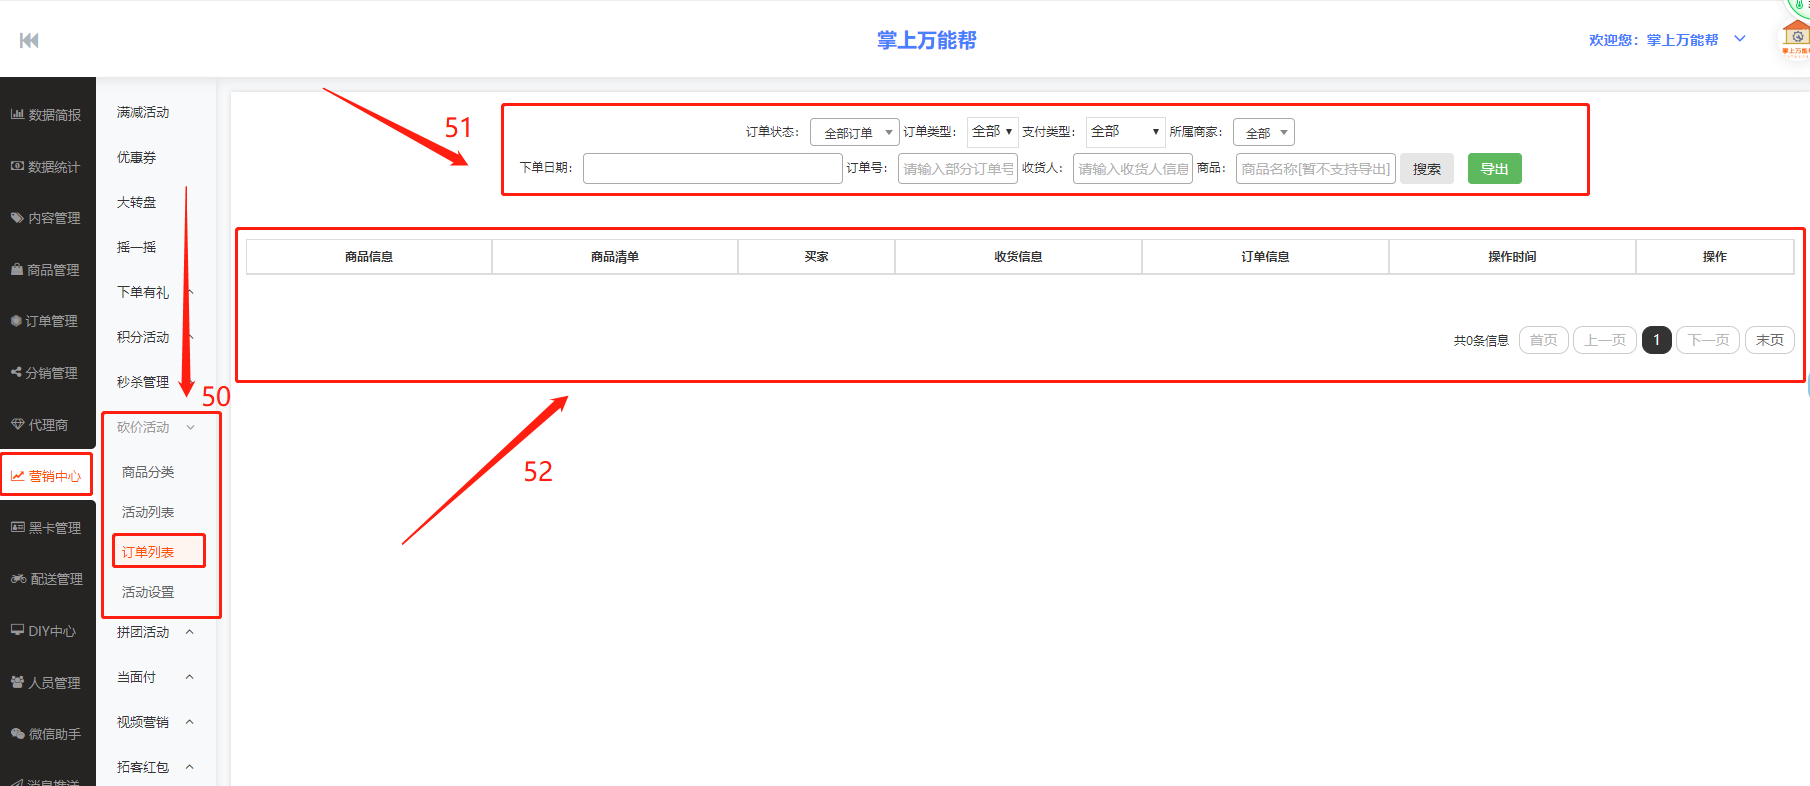The height and width of the screenshot is (786, 1810).
Task: Open the user dropdown next to 掌上万能帮
Action: 1740,40
